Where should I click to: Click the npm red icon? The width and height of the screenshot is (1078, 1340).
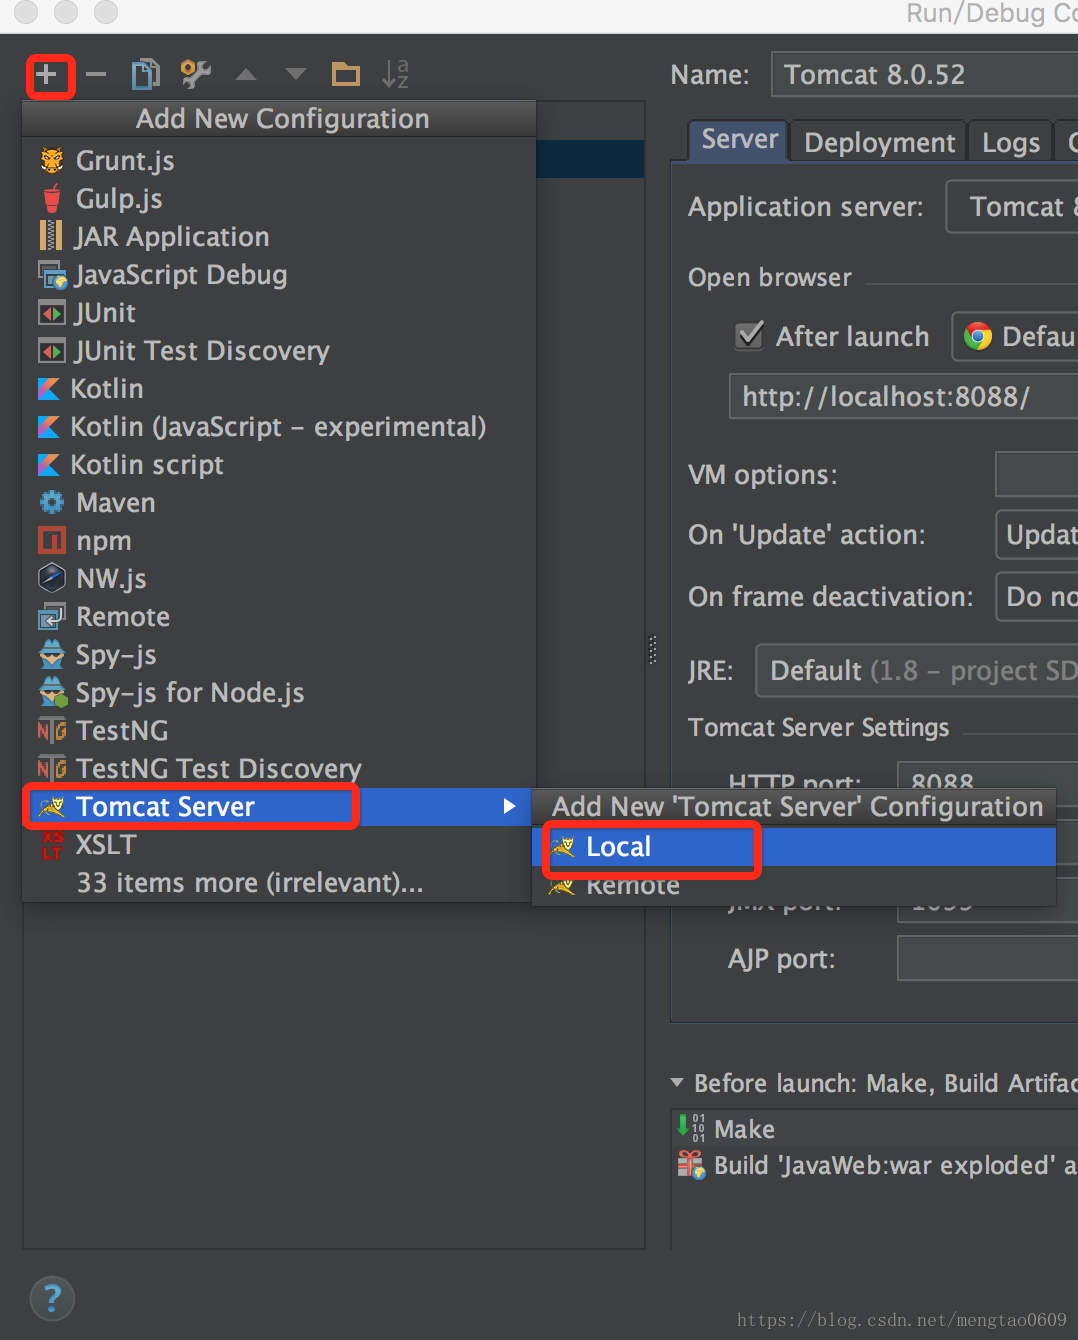point(52,540)
